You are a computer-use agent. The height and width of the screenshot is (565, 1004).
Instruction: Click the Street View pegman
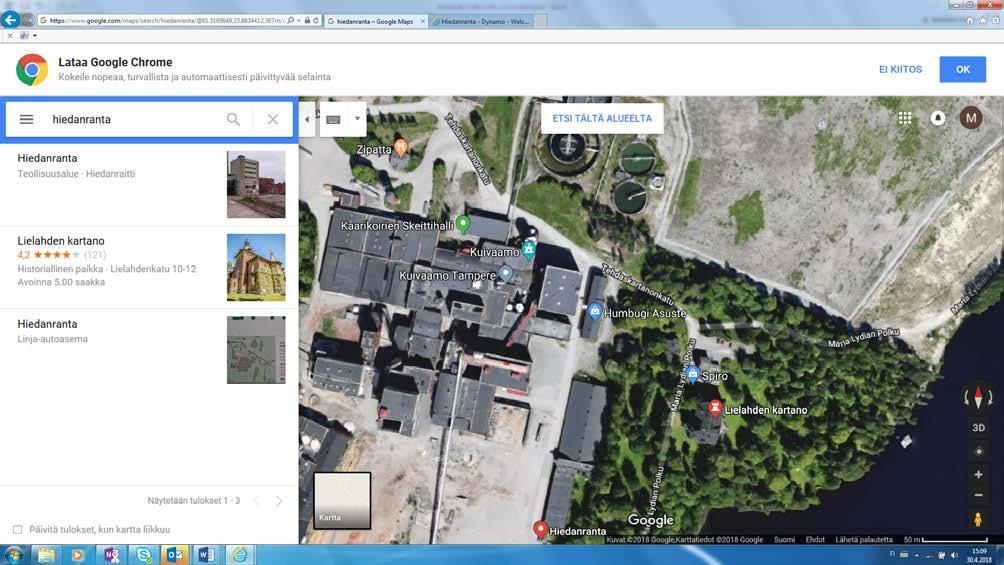click(978, 520)
